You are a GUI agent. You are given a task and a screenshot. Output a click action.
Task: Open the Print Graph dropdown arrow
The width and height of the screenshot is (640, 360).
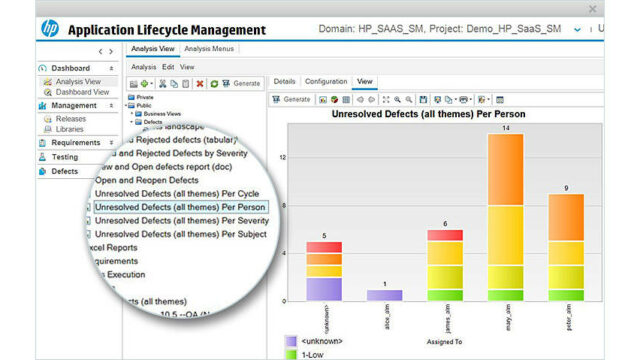tap(470, 100)
